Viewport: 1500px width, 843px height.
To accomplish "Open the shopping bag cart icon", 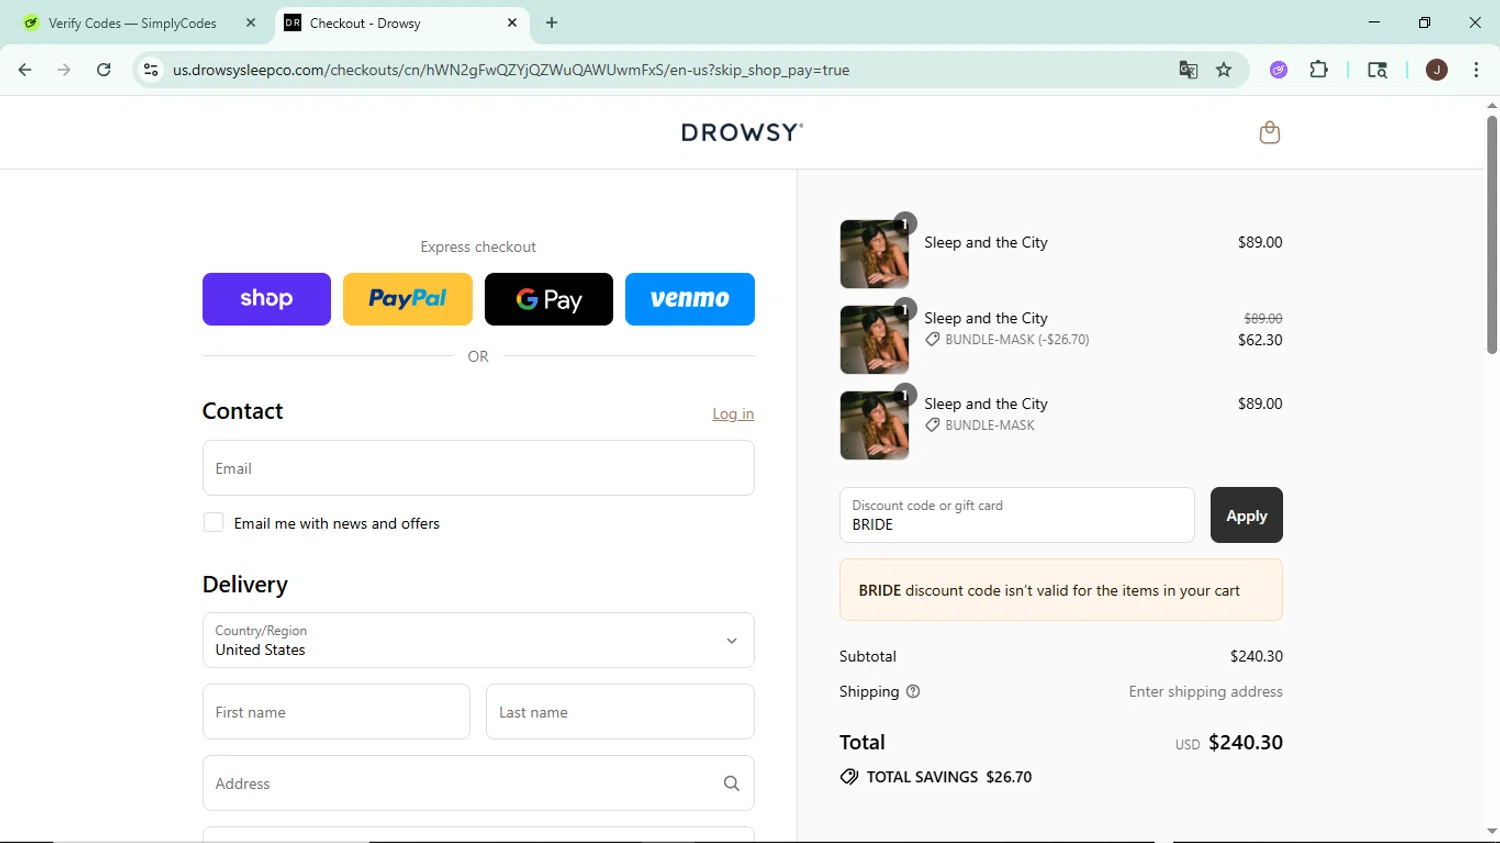I will tap(1269, 132).
